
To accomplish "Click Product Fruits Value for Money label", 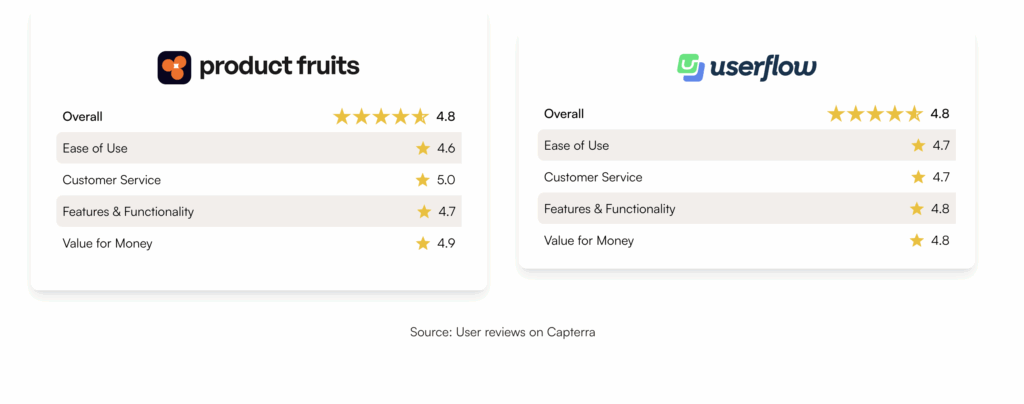I will 107,243.
